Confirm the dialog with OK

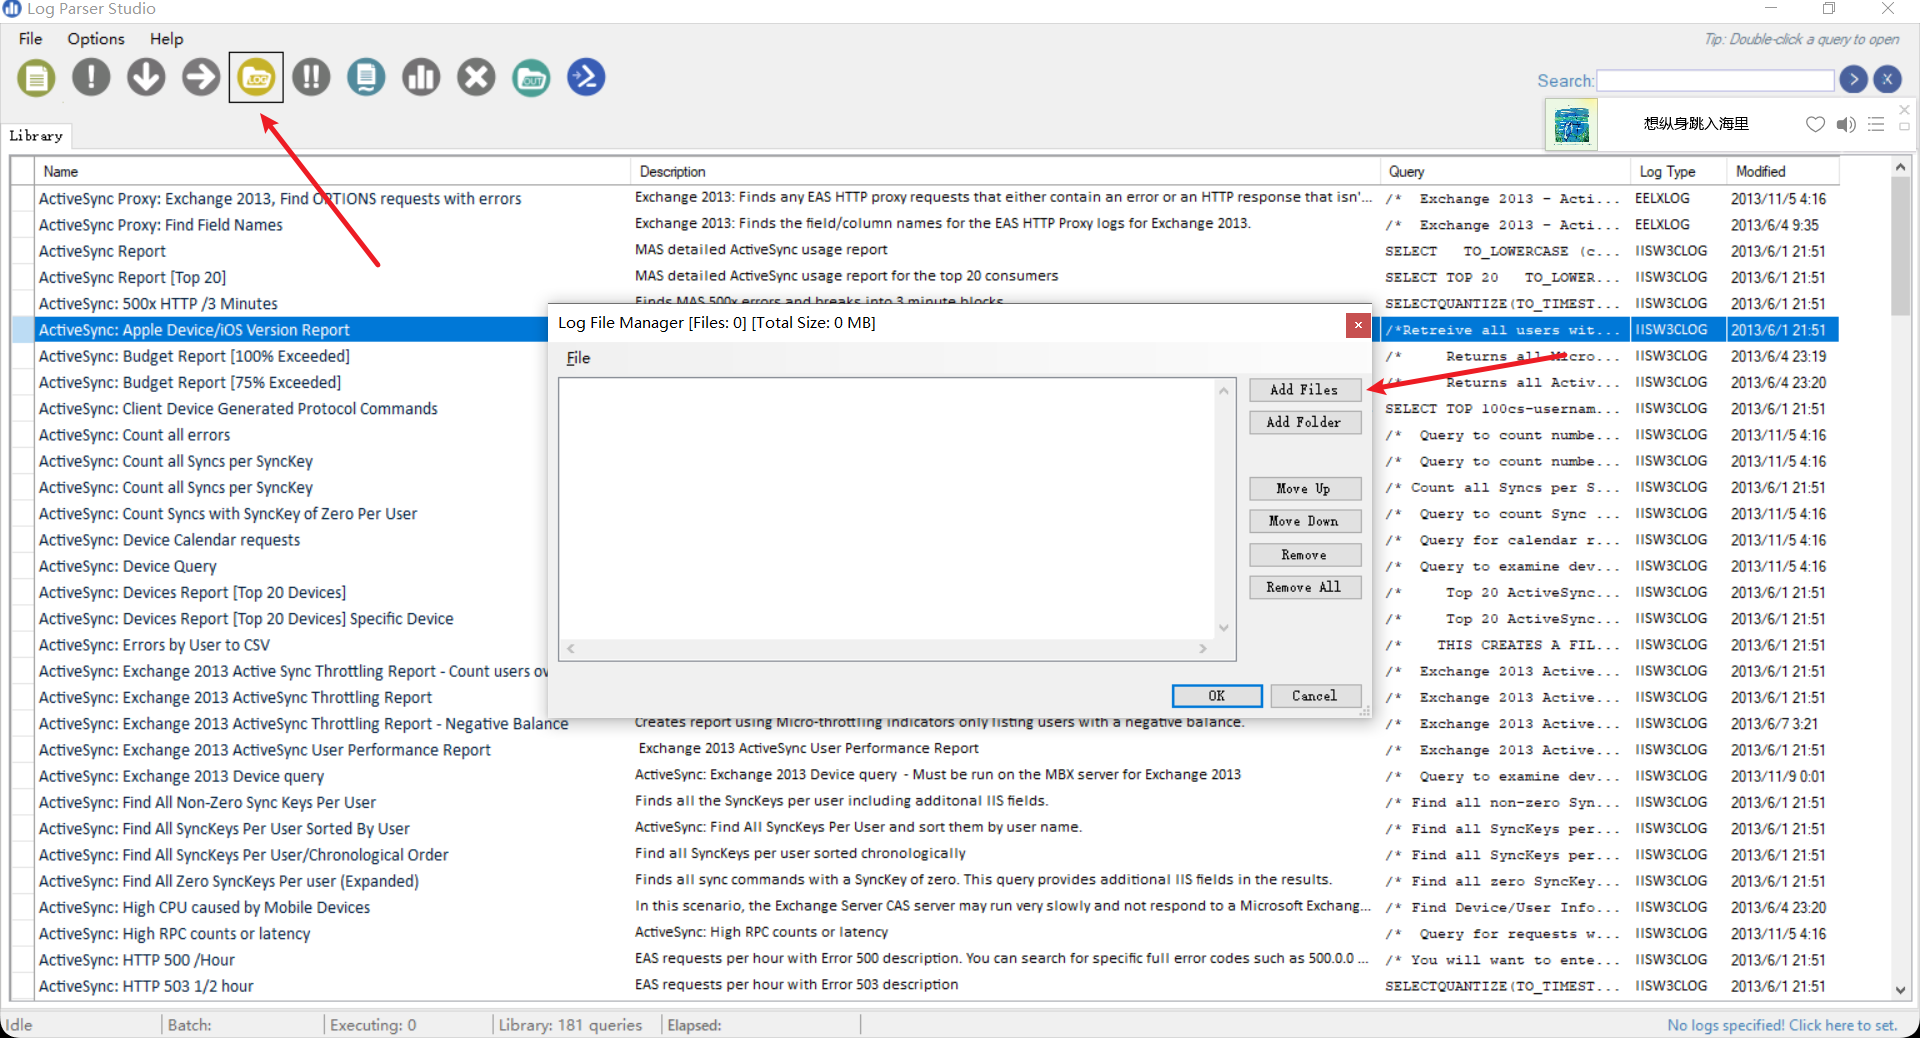click(1217, 696)
